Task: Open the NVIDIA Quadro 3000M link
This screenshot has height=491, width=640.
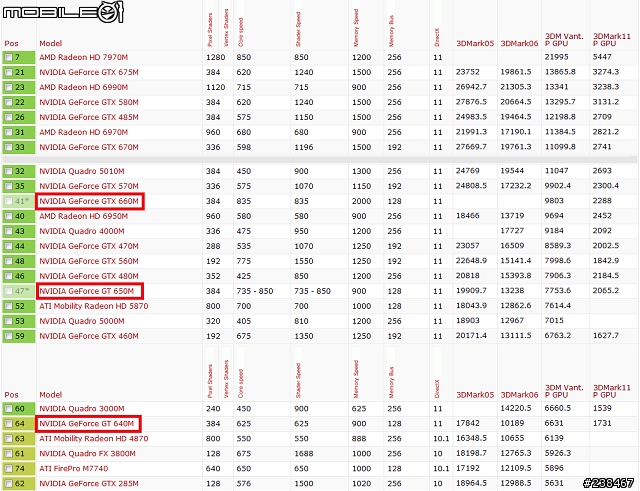Action: point(82,409)
